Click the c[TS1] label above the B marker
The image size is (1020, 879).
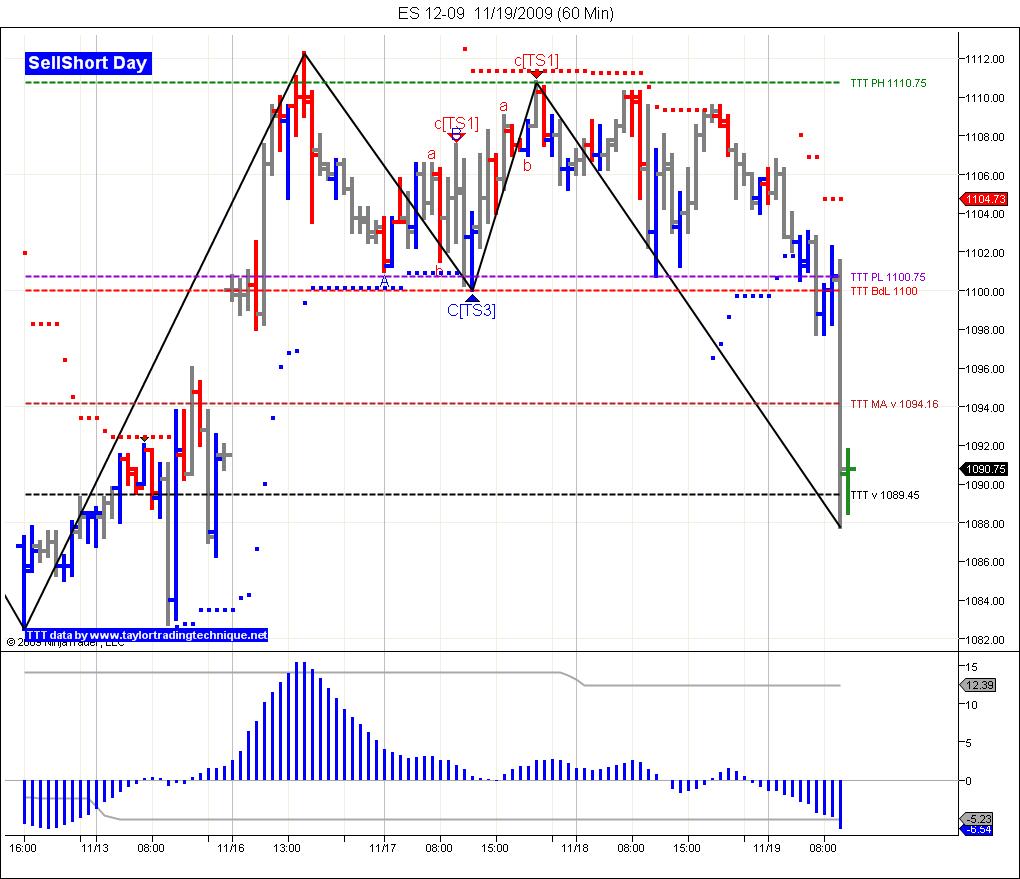coord(456,123)
